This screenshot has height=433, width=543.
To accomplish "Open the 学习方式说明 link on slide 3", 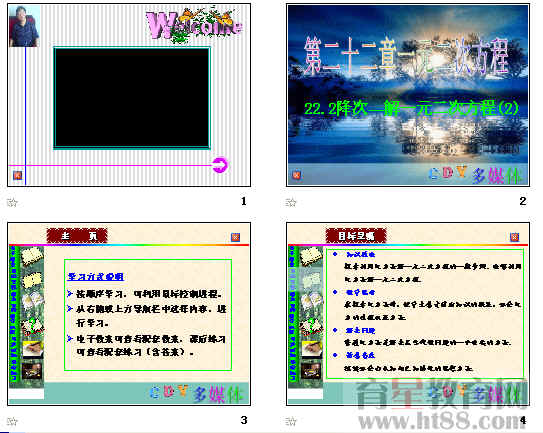I will (x=96, y=277).
